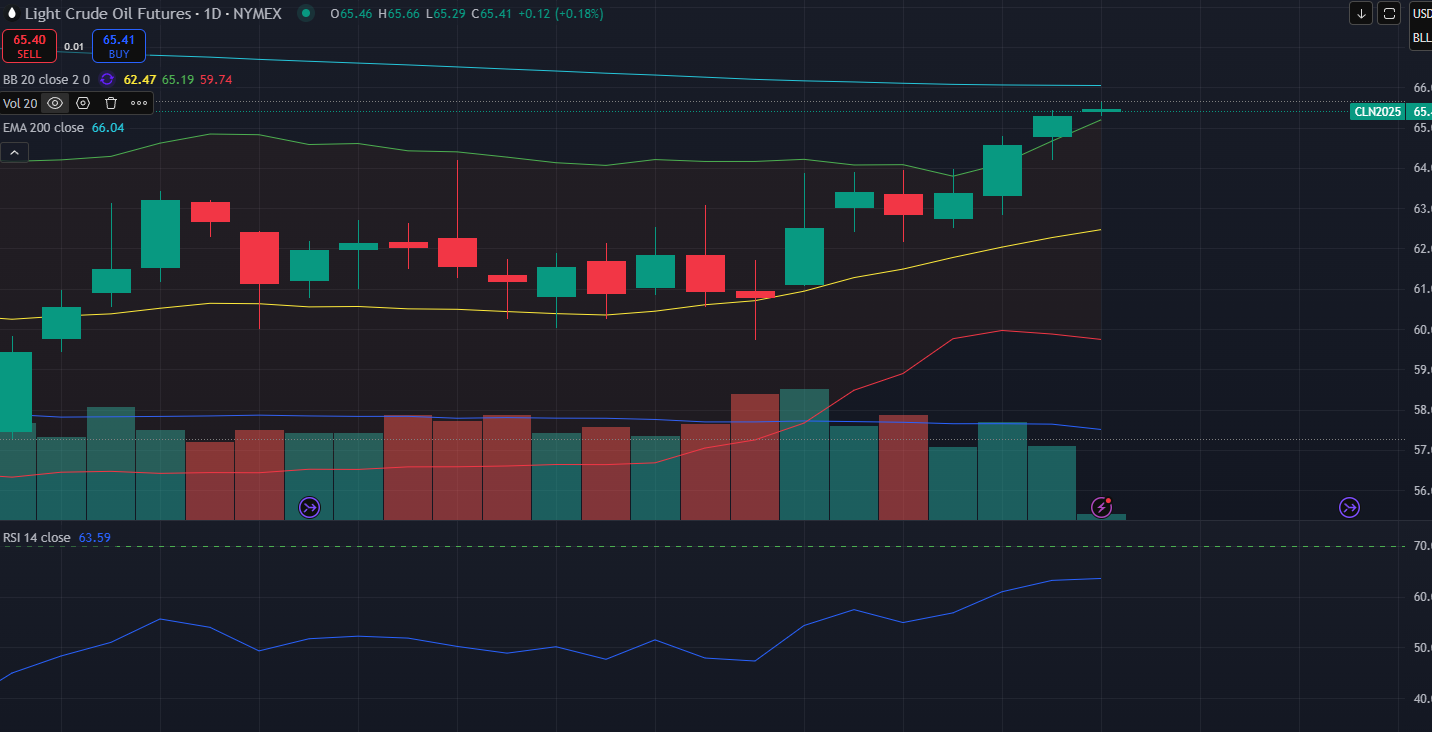This screenshot has width=1432, height=732.
Task: Toggle fullscreen chart view icon
Action: point(1388,13)
